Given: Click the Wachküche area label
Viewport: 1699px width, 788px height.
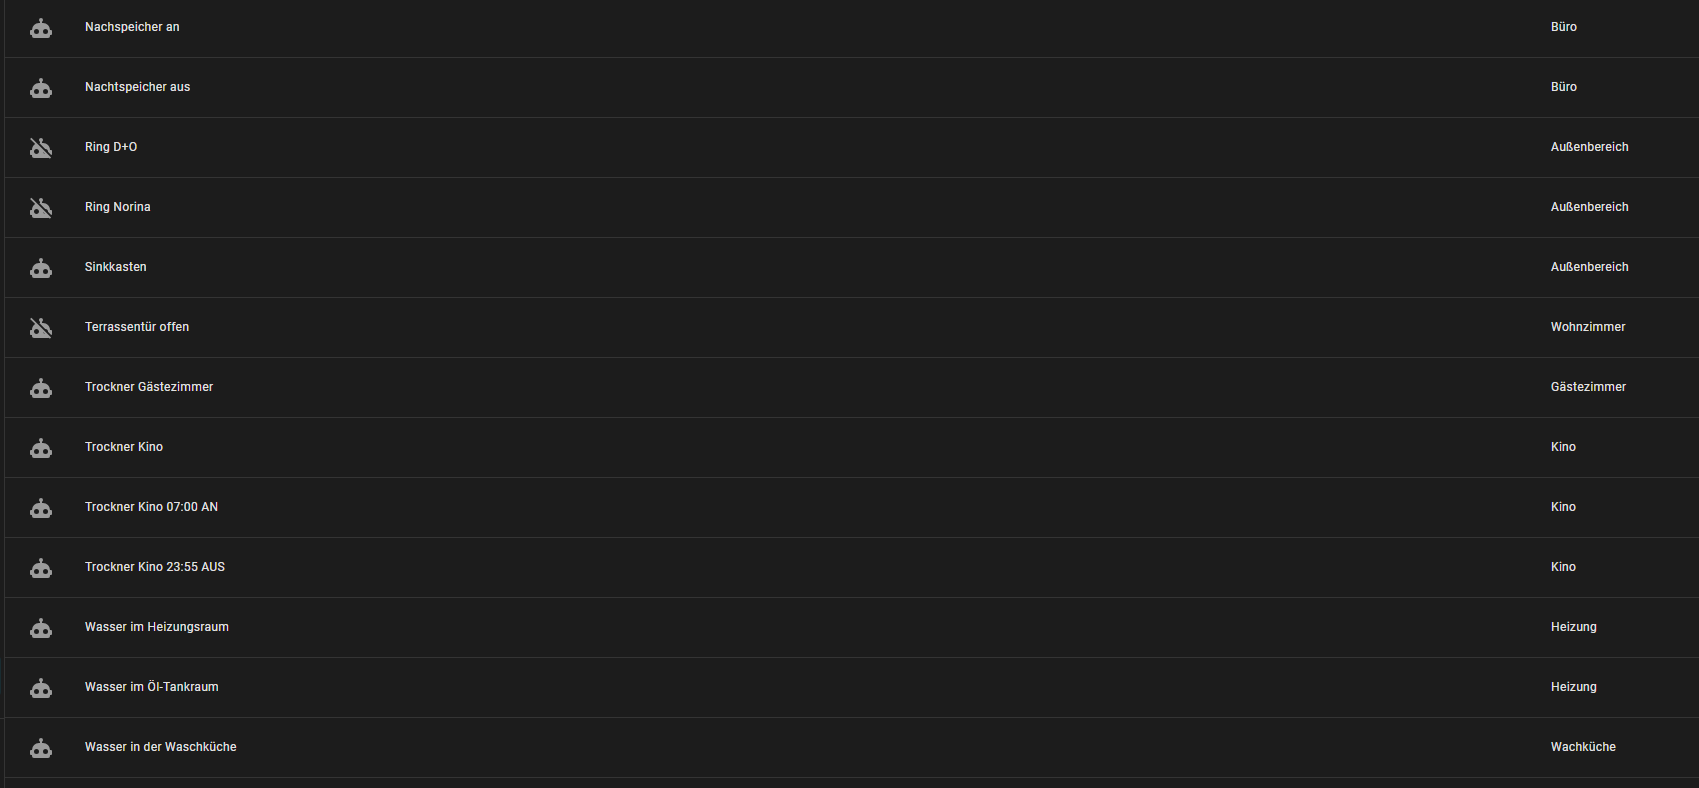Looking at the screenshot, I should pos(1583,747).
